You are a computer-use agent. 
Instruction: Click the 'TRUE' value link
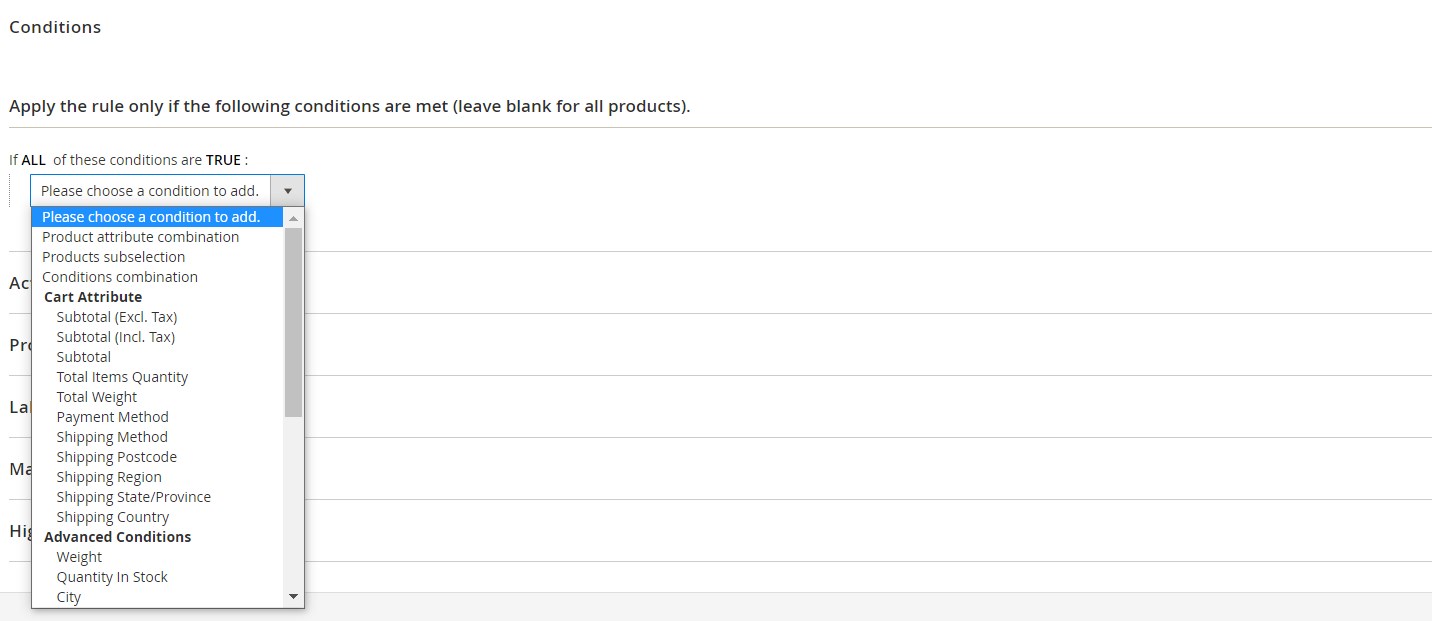coord(223,160)
